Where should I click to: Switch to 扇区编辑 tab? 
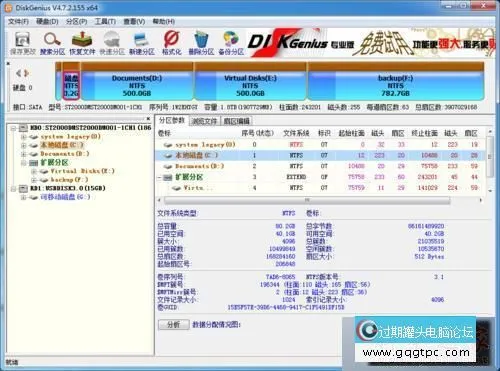236,121
